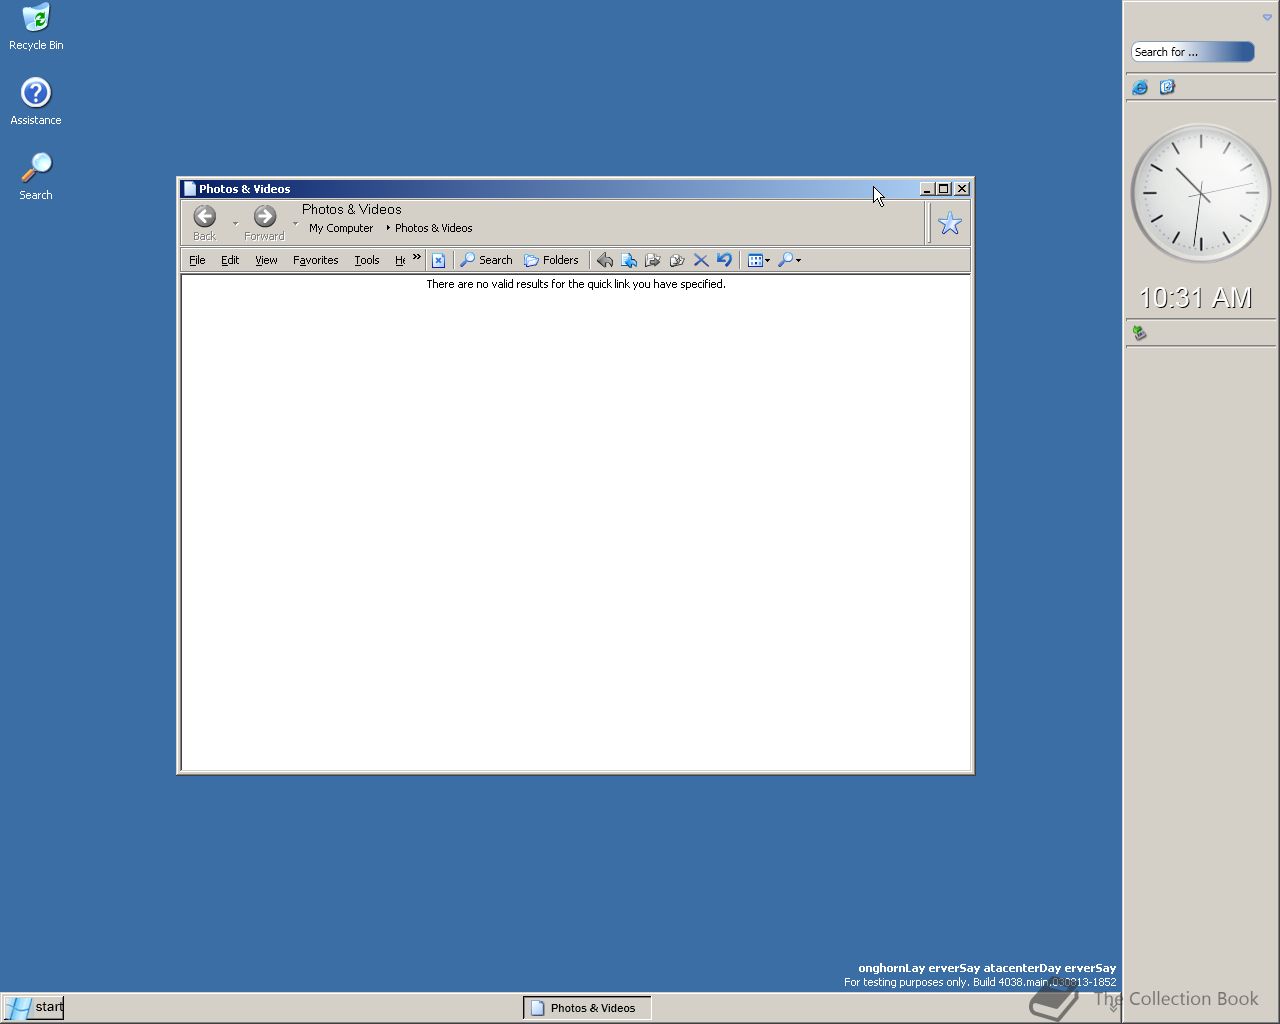
Task: Select Photos & Videos taskbar button
Action: click(x=587, y=1008)
